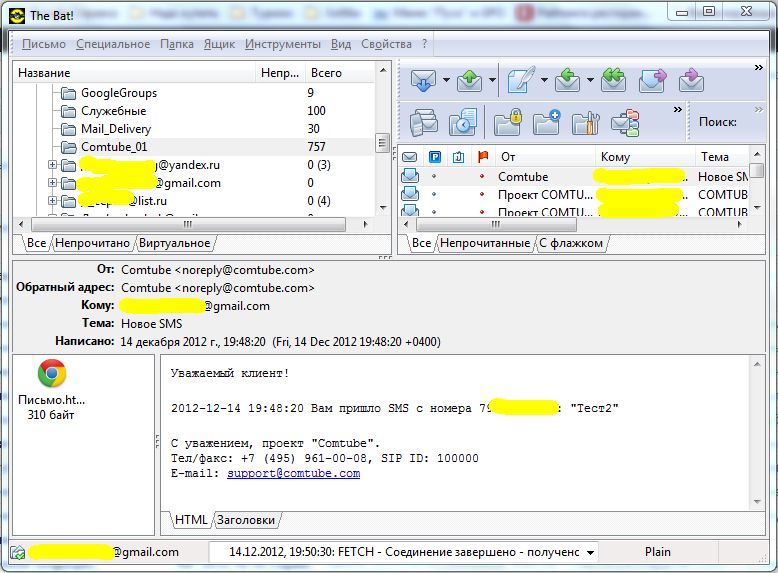Click the Comtube_01 folder icon
Image resolution: width=778 pixels, height=573 pixels.
coord(68,147)
